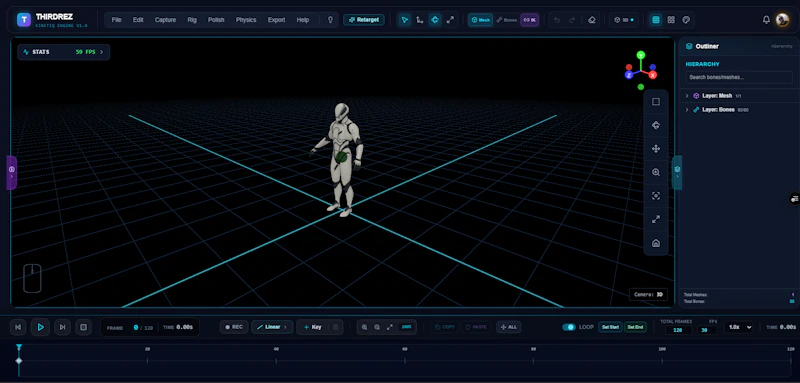Click the floating widget on right edge
The height and width of the screenshot is (383, 800).
795,199
